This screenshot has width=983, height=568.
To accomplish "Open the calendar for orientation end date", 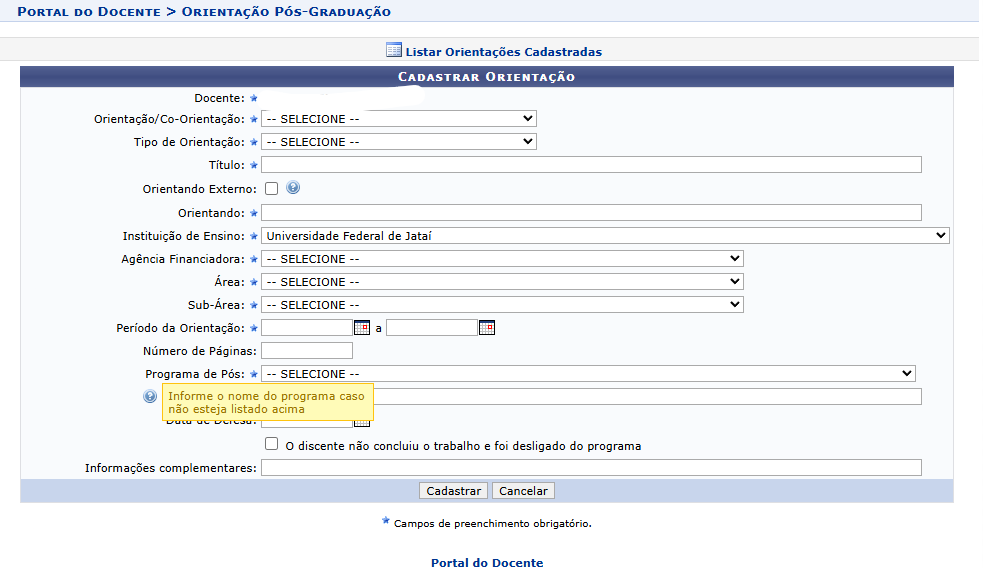I will point(487,328).
